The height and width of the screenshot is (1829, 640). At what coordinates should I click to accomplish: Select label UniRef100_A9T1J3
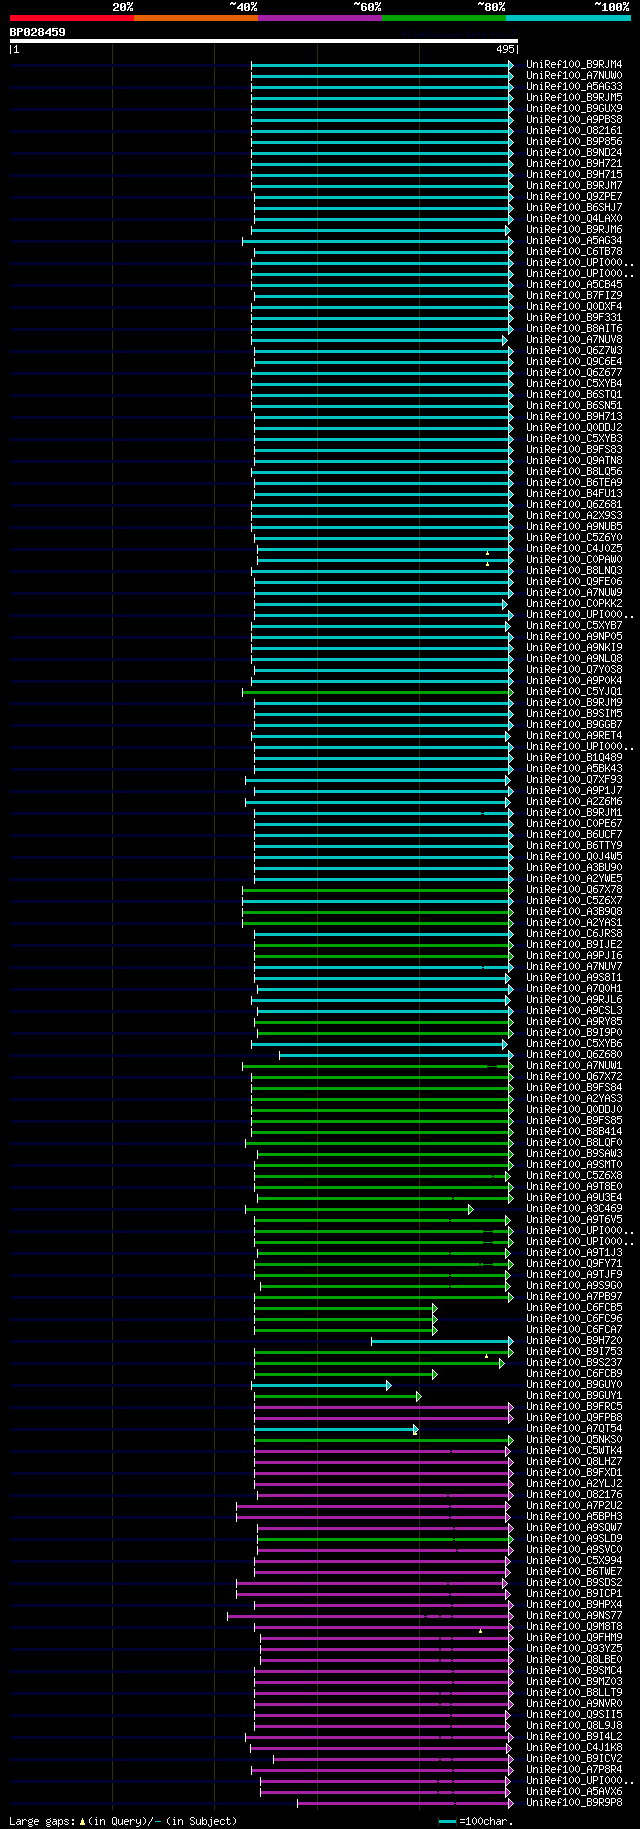tap(574, 1253)
